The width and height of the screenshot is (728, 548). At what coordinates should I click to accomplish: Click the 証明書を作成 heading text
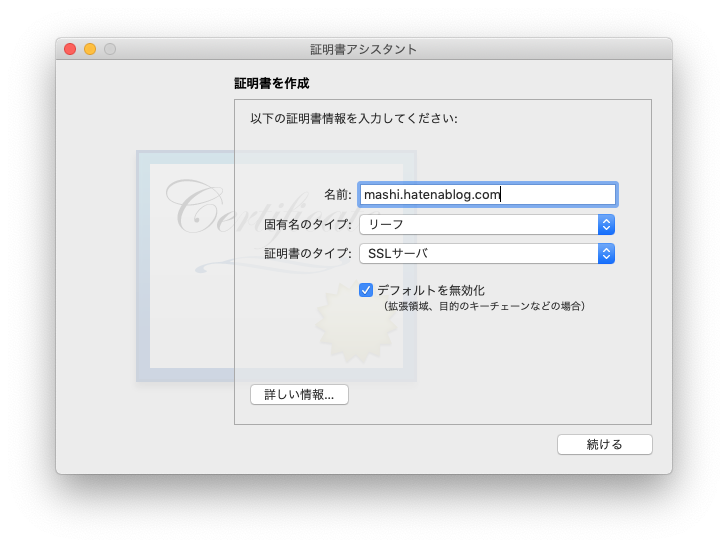pyautogui.click(x=272, y=84)
